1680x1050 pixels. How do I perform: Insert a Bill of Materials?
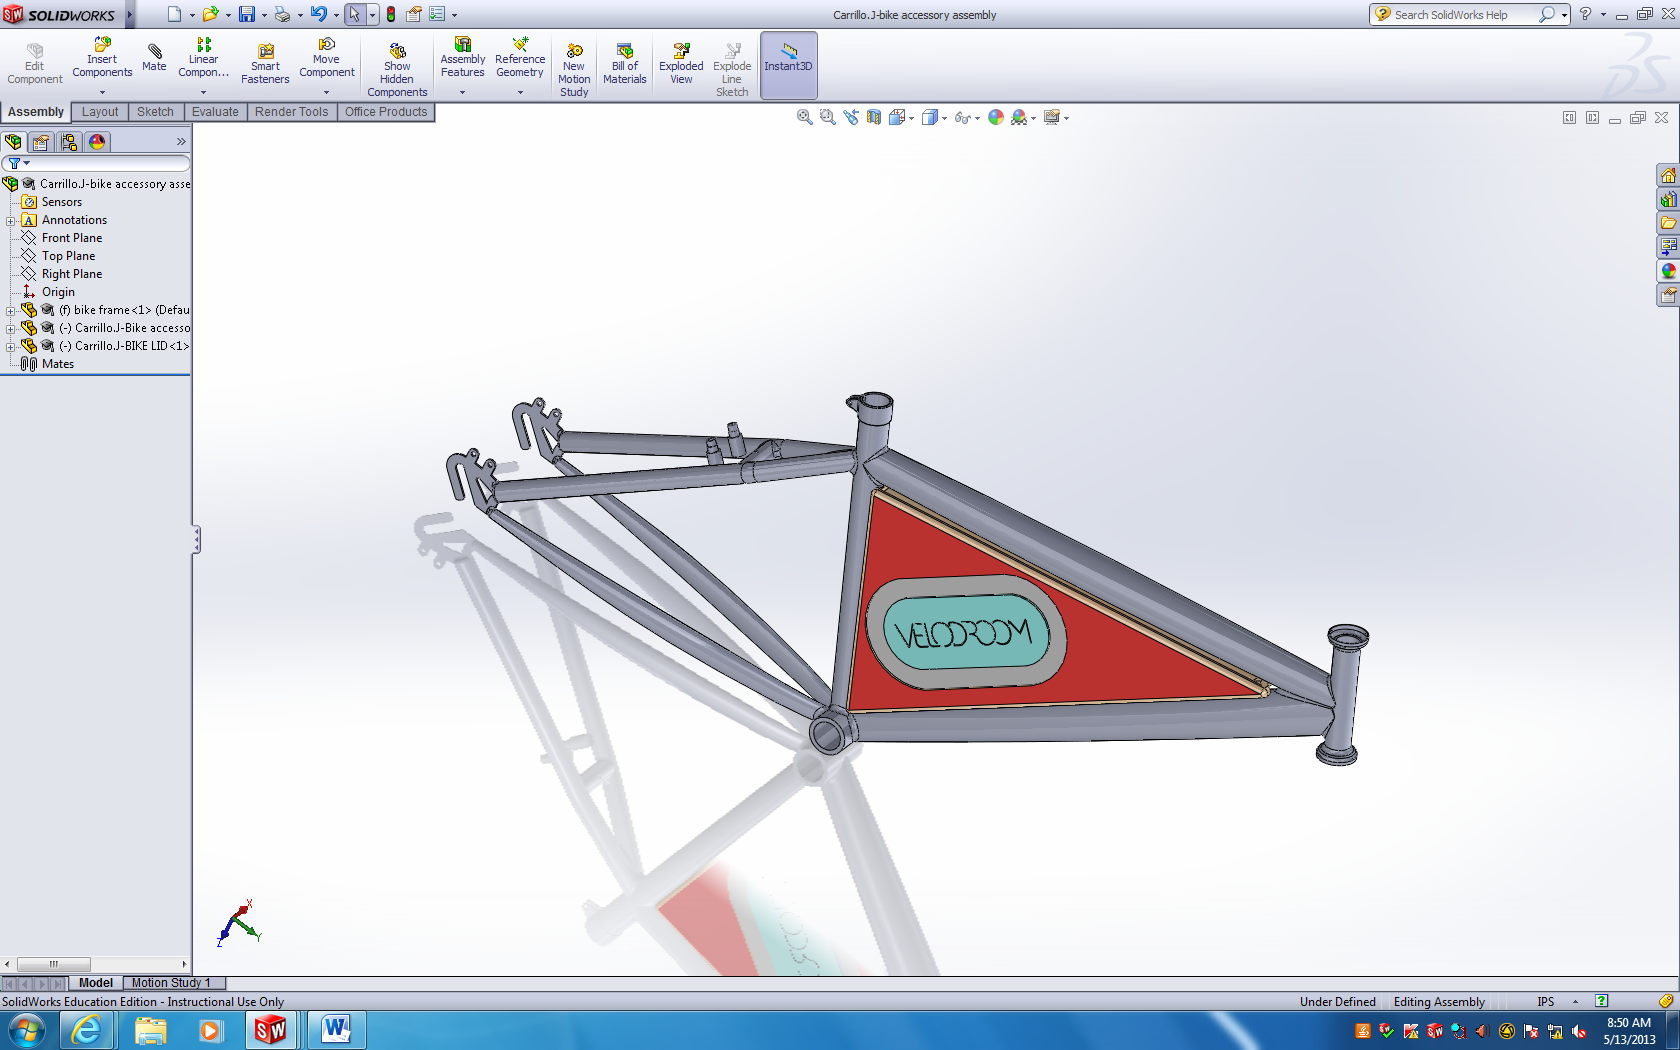click(625, 64)
